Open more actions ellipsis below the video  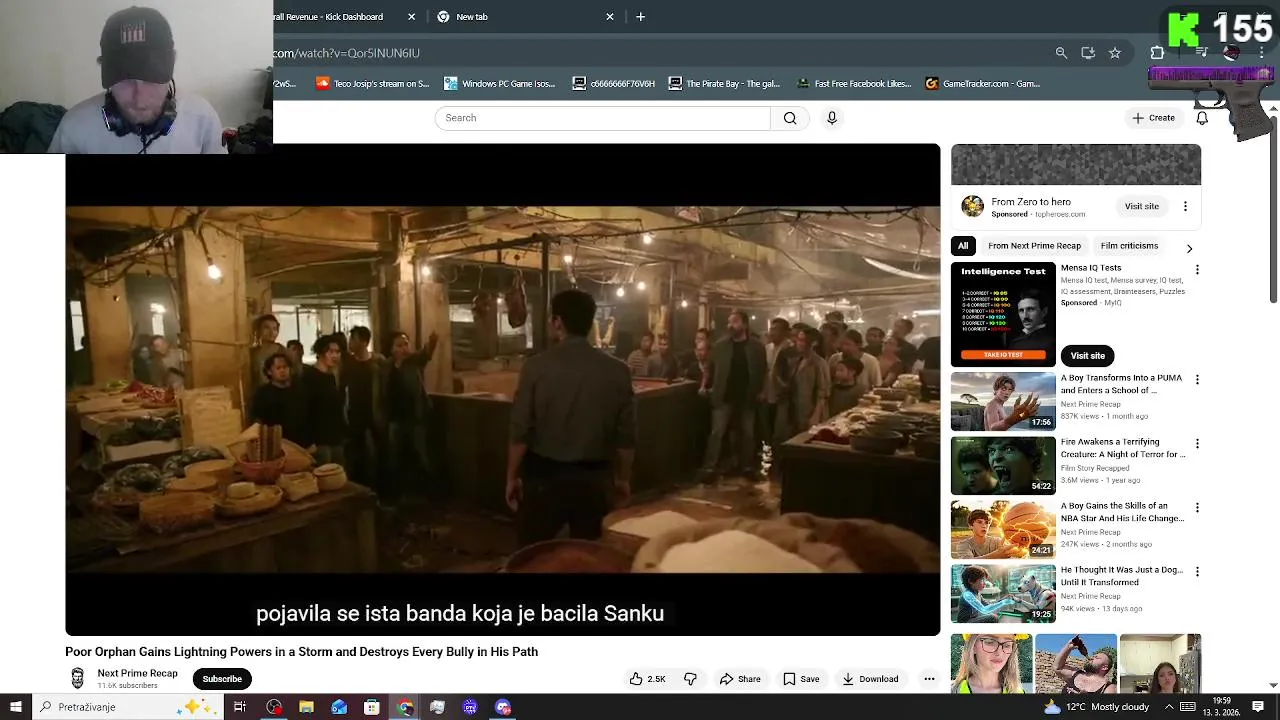click(x=929, y=679)
